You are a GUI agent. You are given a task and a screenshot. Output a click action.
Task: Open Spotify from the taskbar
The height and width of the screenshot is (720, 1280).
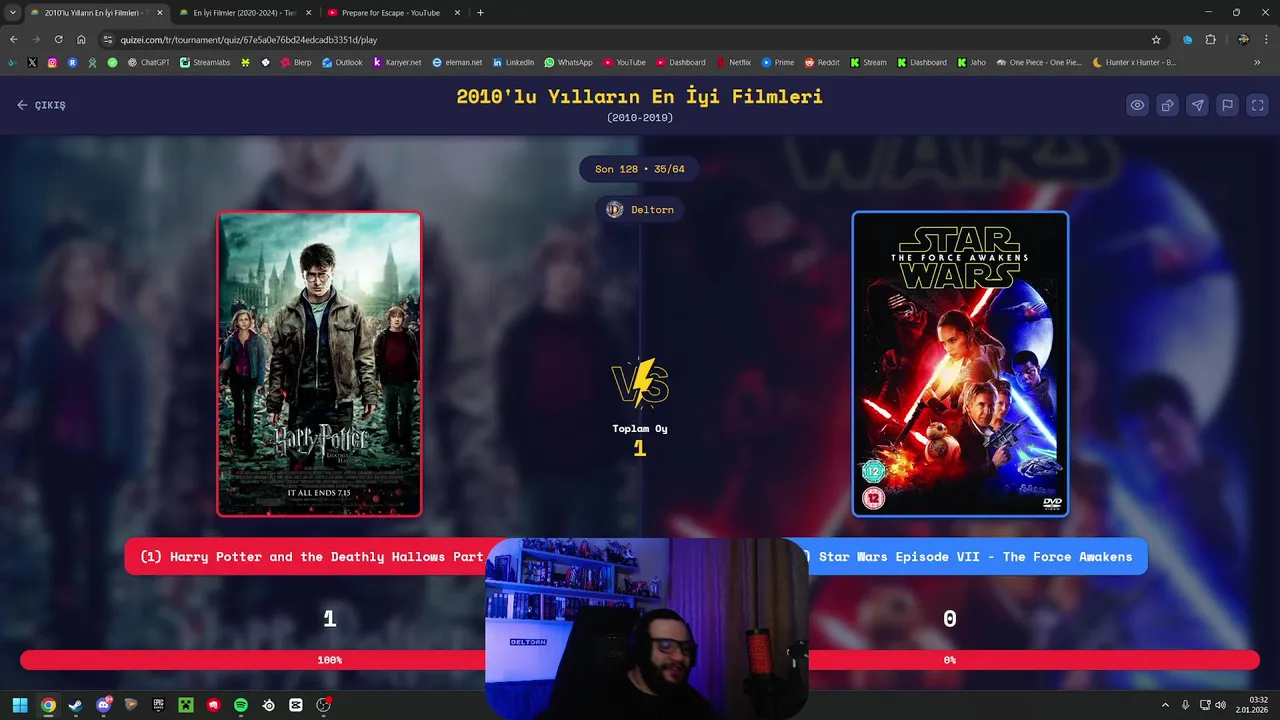[241, 705]
